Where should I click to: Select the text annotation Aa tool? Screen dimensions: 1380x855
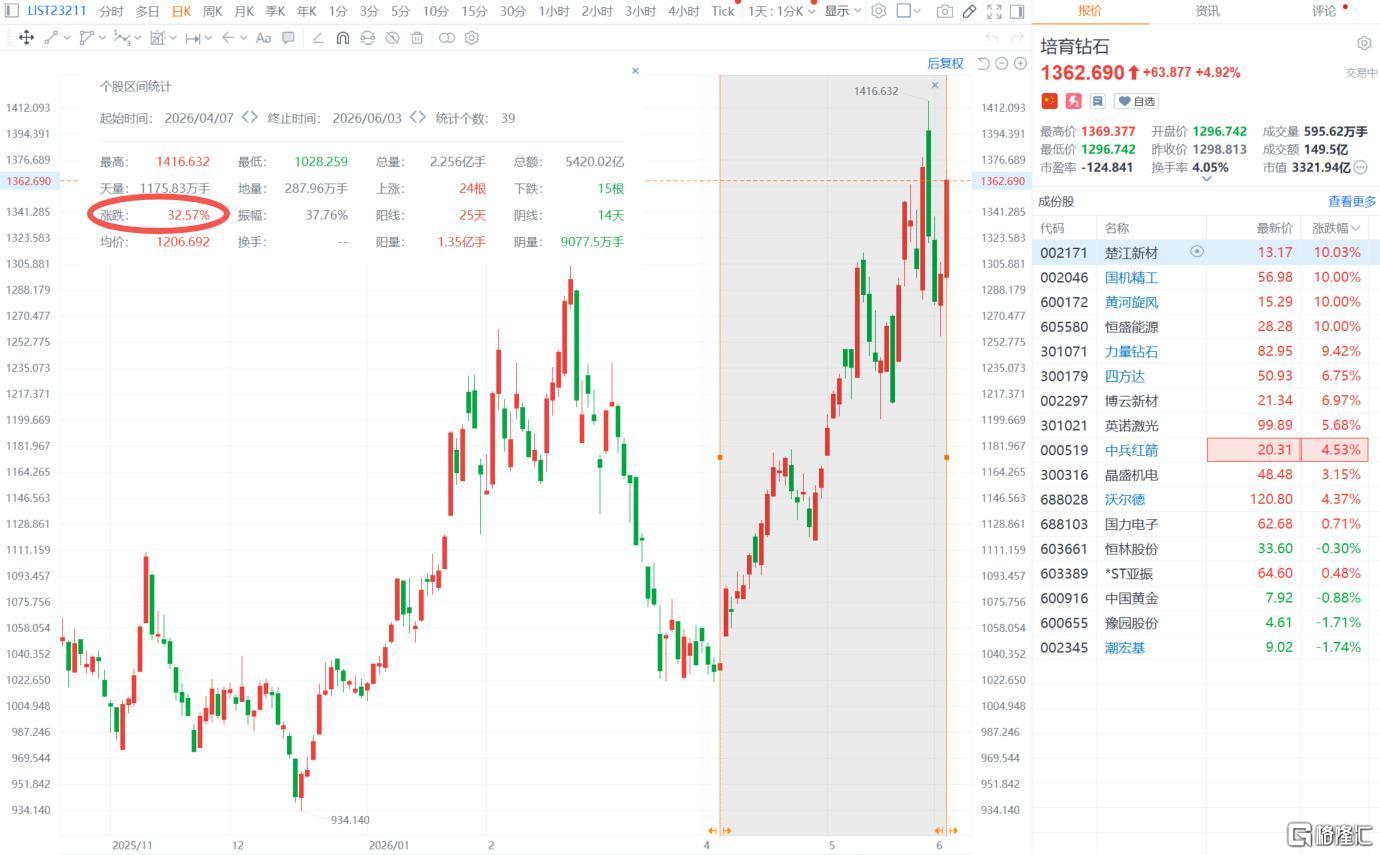pyautogui.click(x=263, y=38)
